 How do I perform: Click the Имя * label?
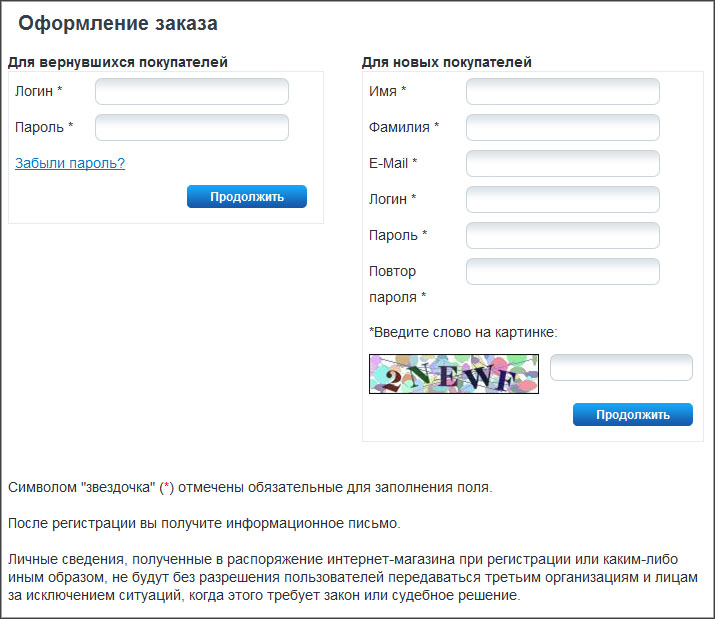[388, 91]
